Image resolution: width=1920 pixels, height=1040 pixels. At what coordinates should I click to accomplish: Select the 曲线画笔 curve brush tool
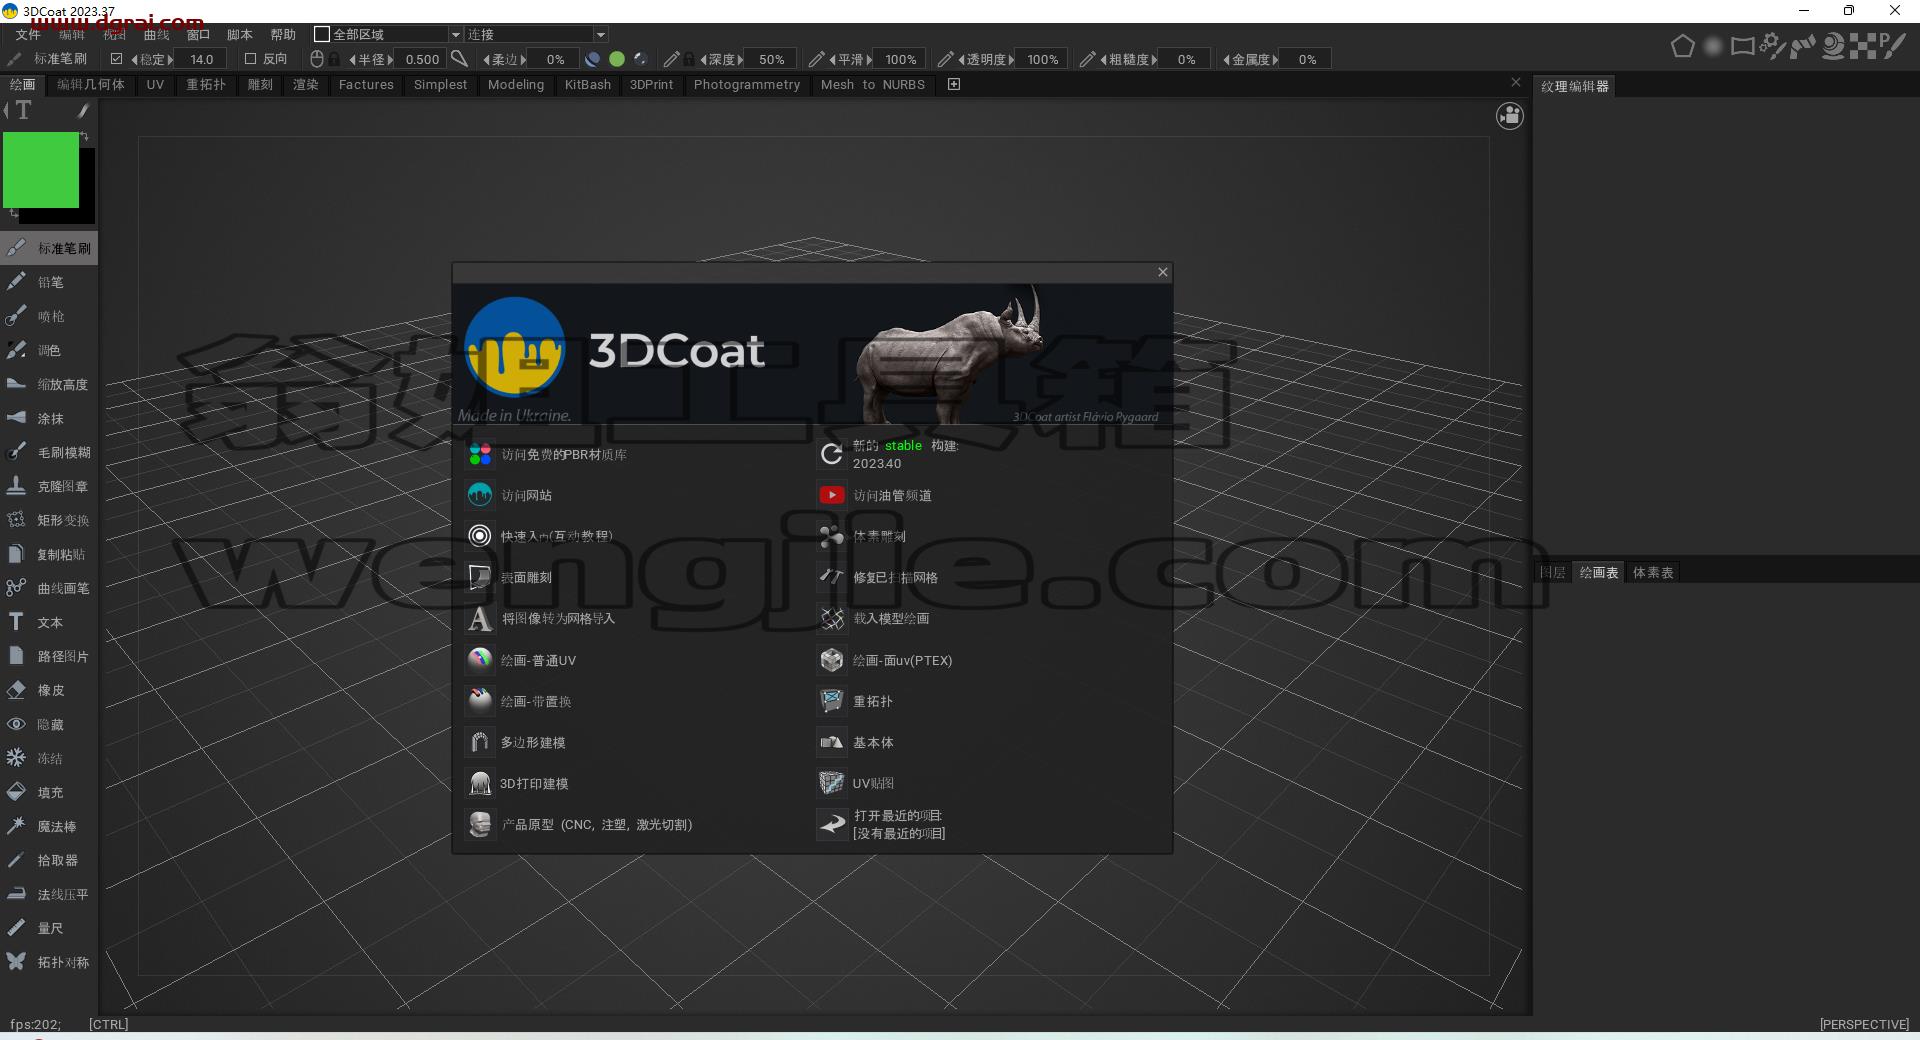tap(49, 588)
